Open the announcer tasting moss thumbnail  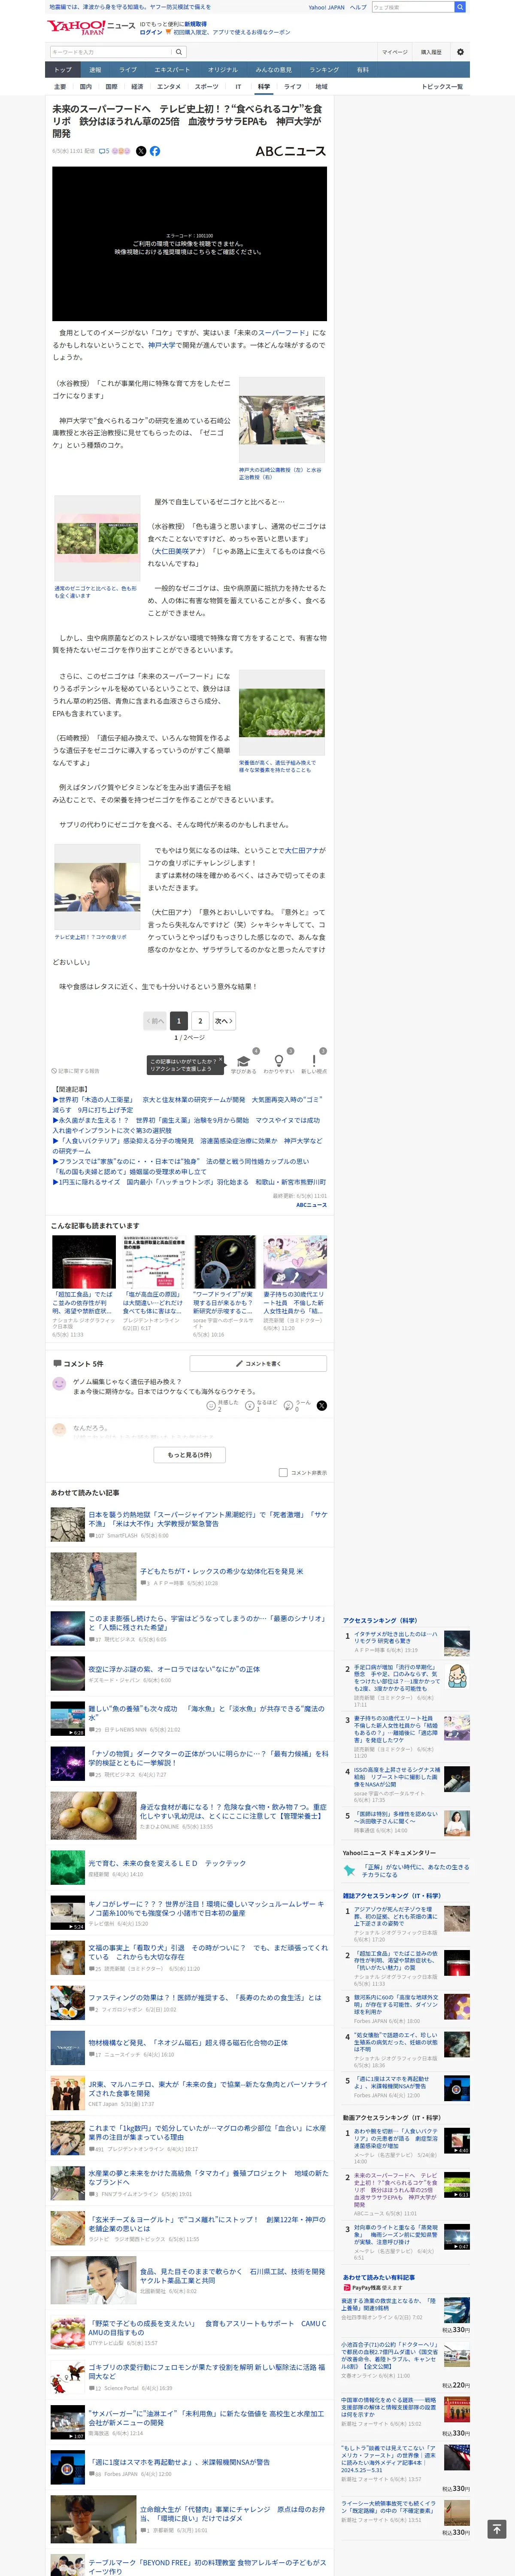(x=97, y=888)
